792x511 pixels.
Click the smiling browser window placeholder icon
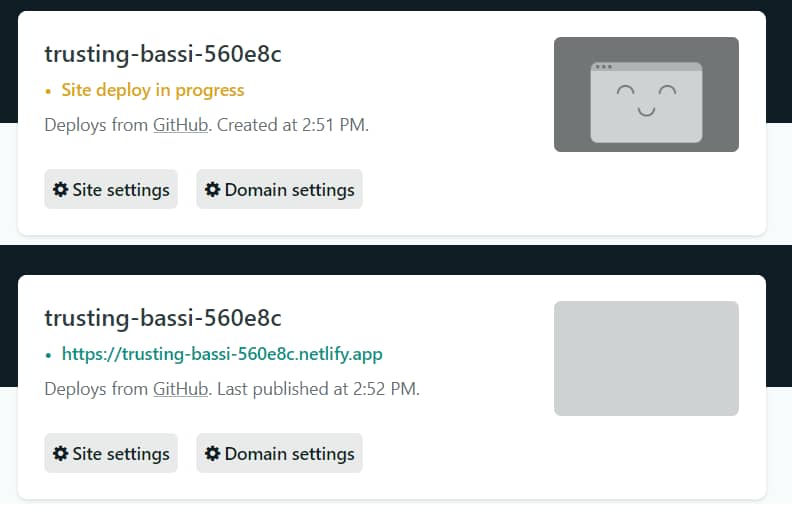pyautogui.click(x=646, y=102)
